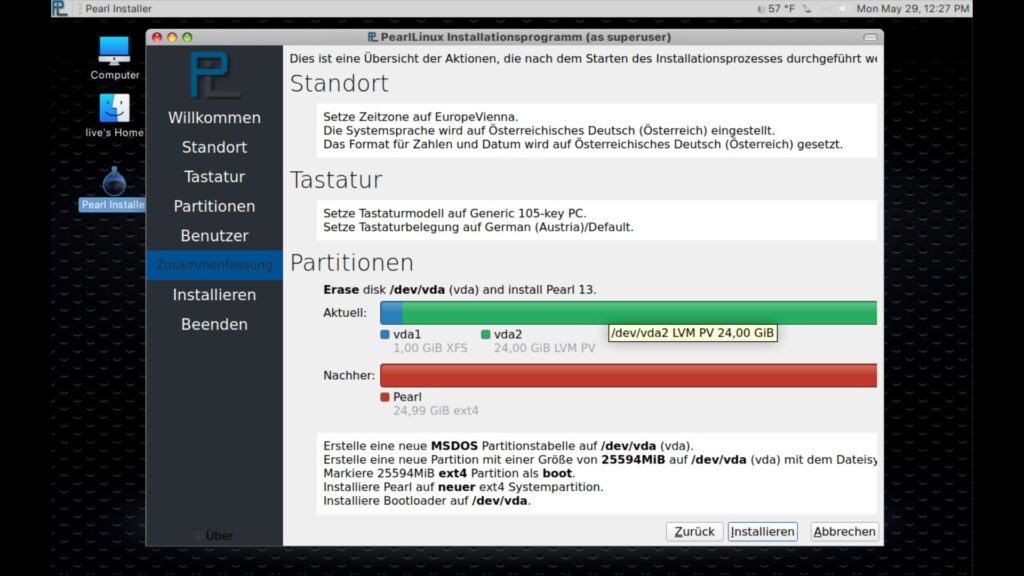1024x576 pixels.
Task: Click the 57 °F temperature reading
Action: click(781, 8)
